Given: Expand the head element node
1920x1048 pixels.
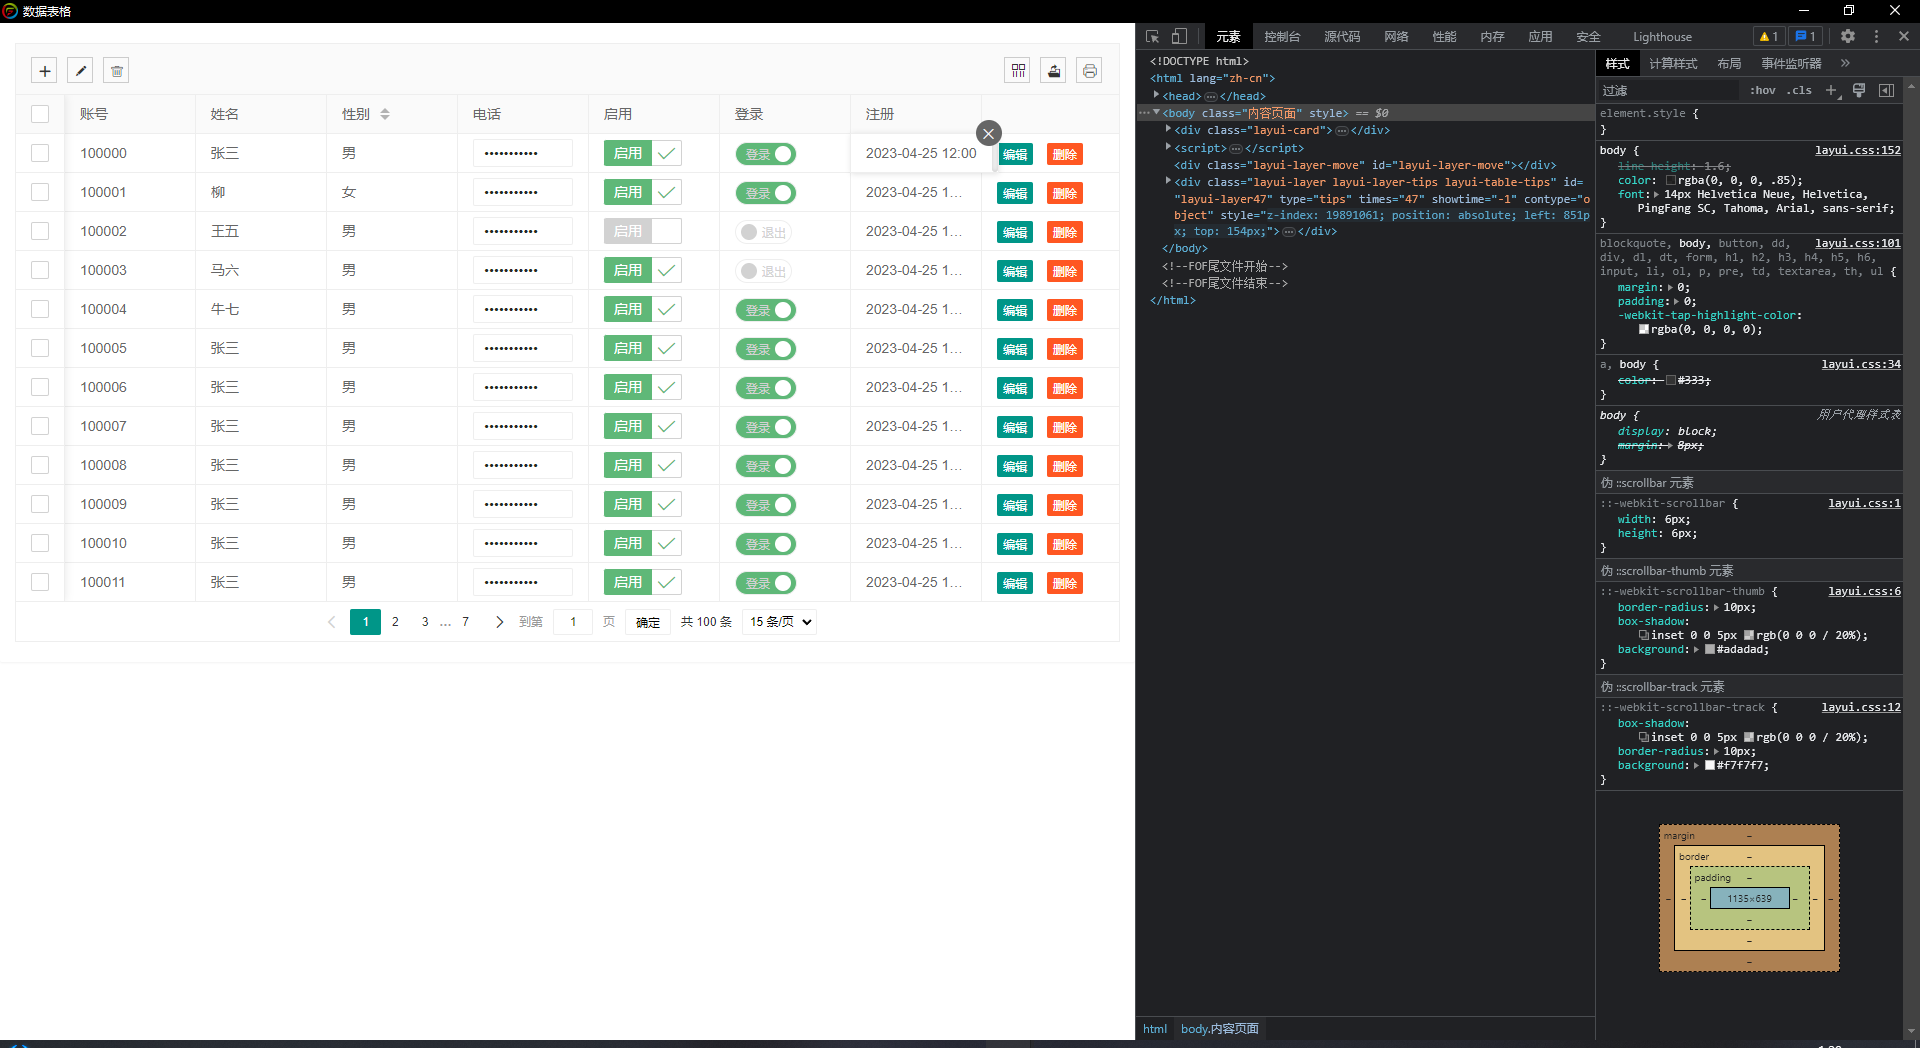Looking at the screenshot, I should (1156, 95).
